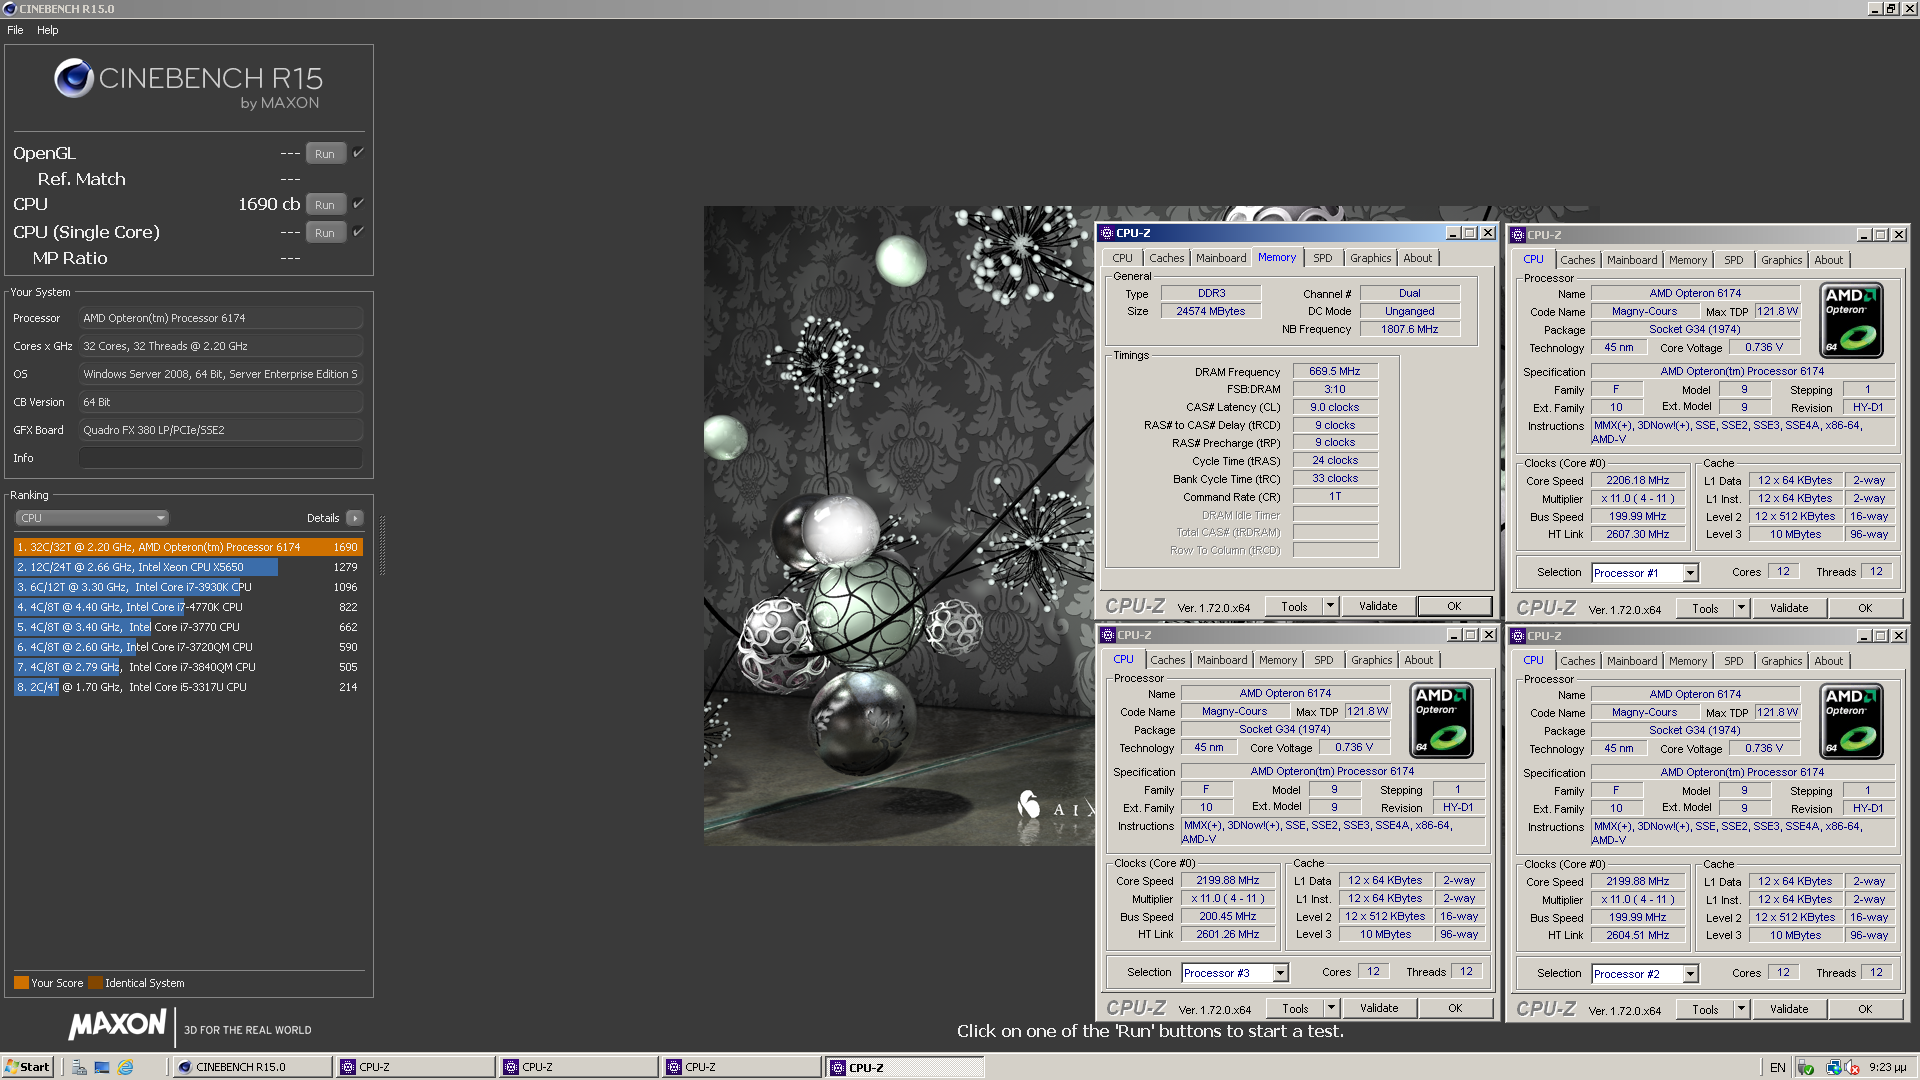Click title bar icon of Processor #1 CPU-Z window

1518,235
